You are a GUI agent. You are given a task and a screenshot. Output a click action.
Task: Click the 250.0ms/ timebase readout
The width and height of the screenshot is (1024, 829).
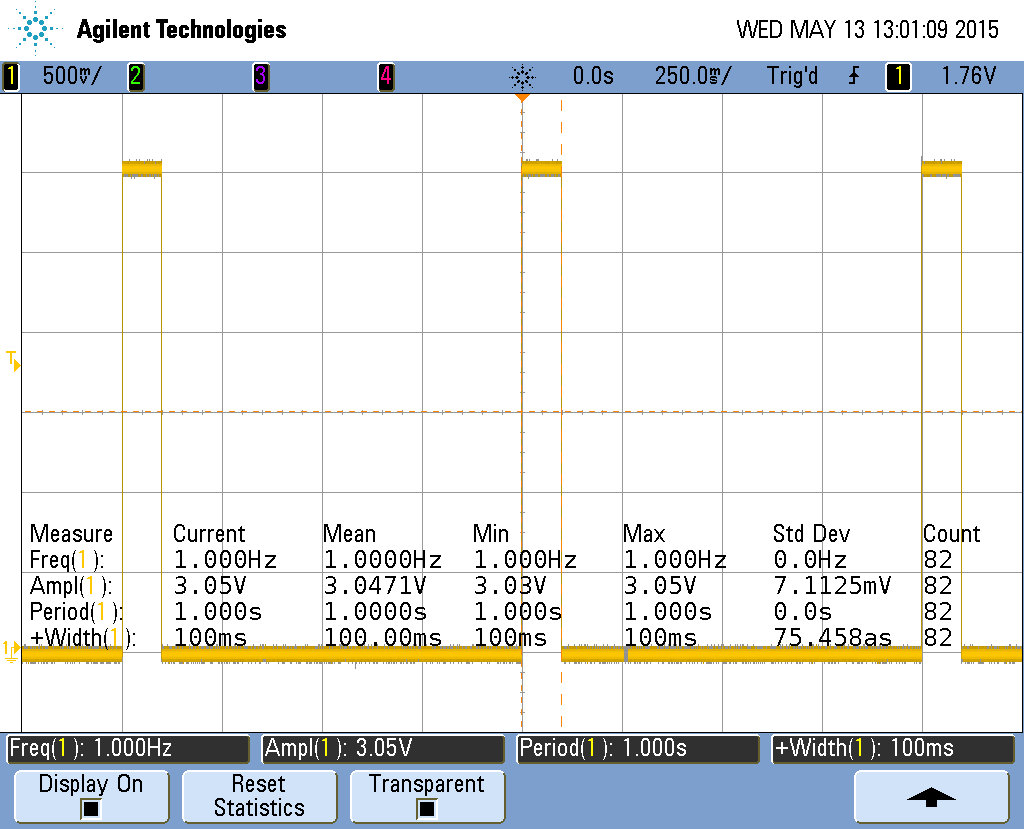693,76
